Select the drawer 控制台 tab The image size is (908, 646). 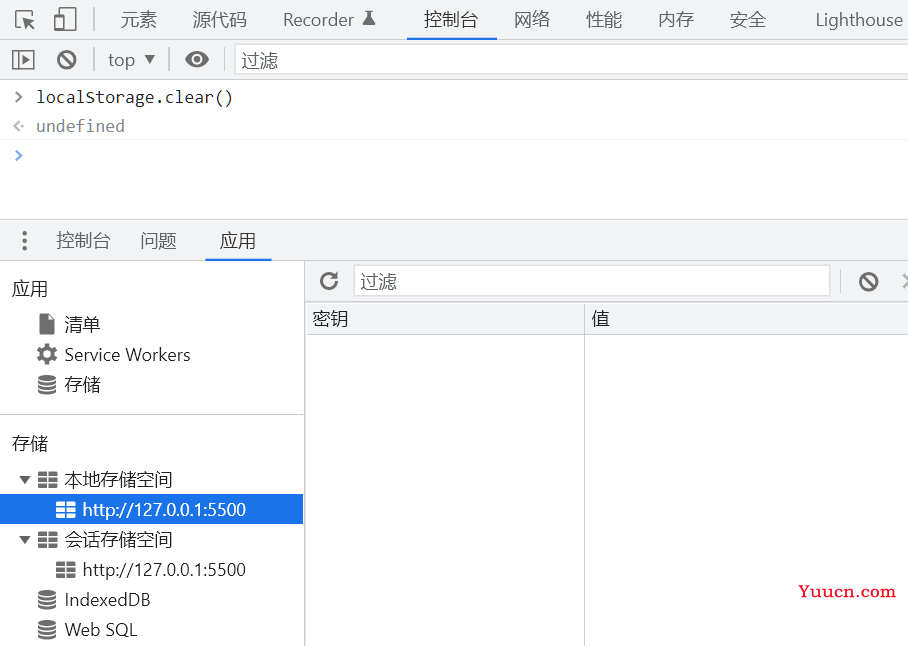[x=83, y=241]
